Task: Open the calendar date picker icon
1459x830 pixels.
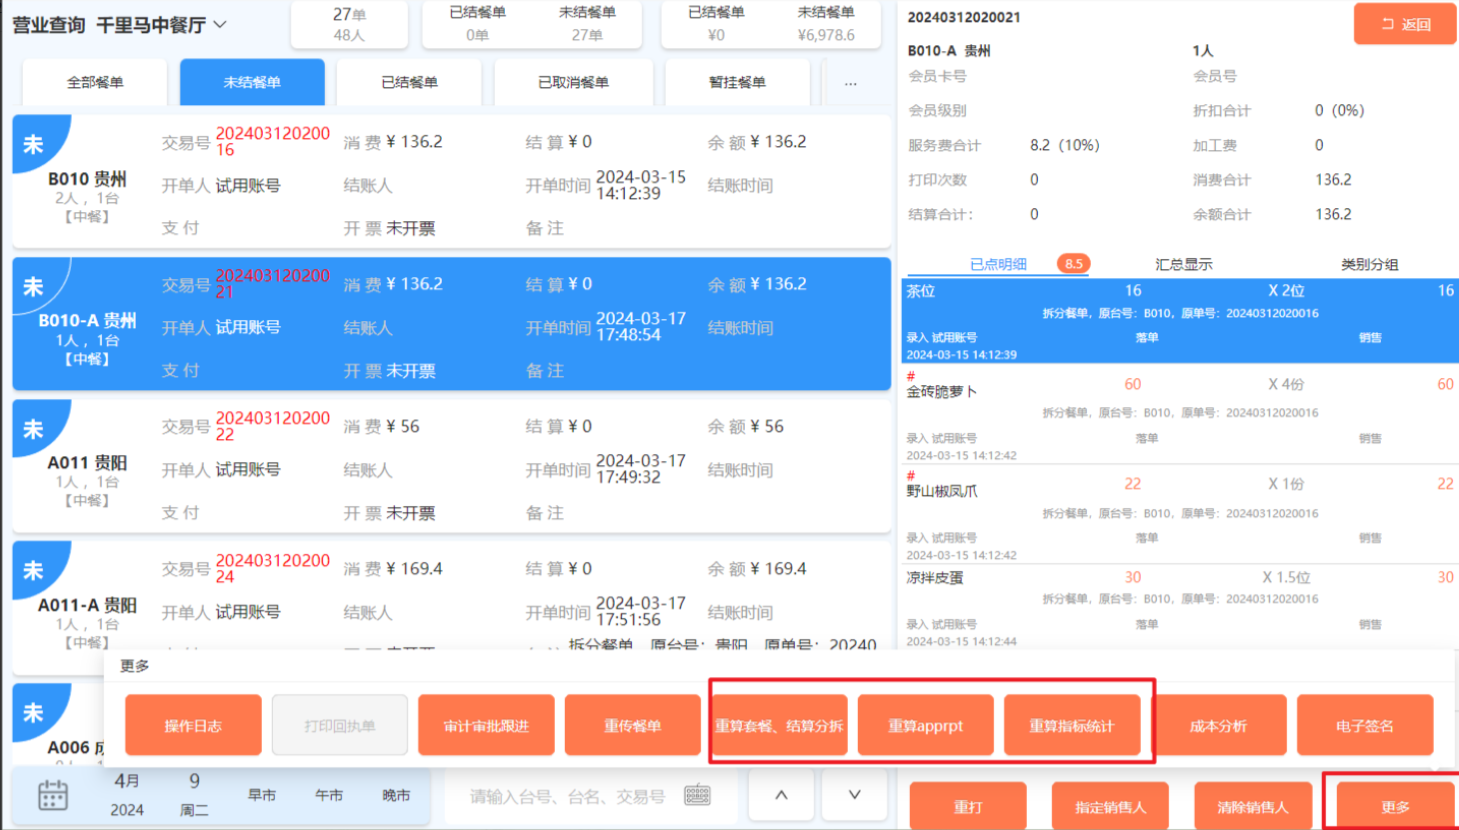Action: (x=53, y=796)
